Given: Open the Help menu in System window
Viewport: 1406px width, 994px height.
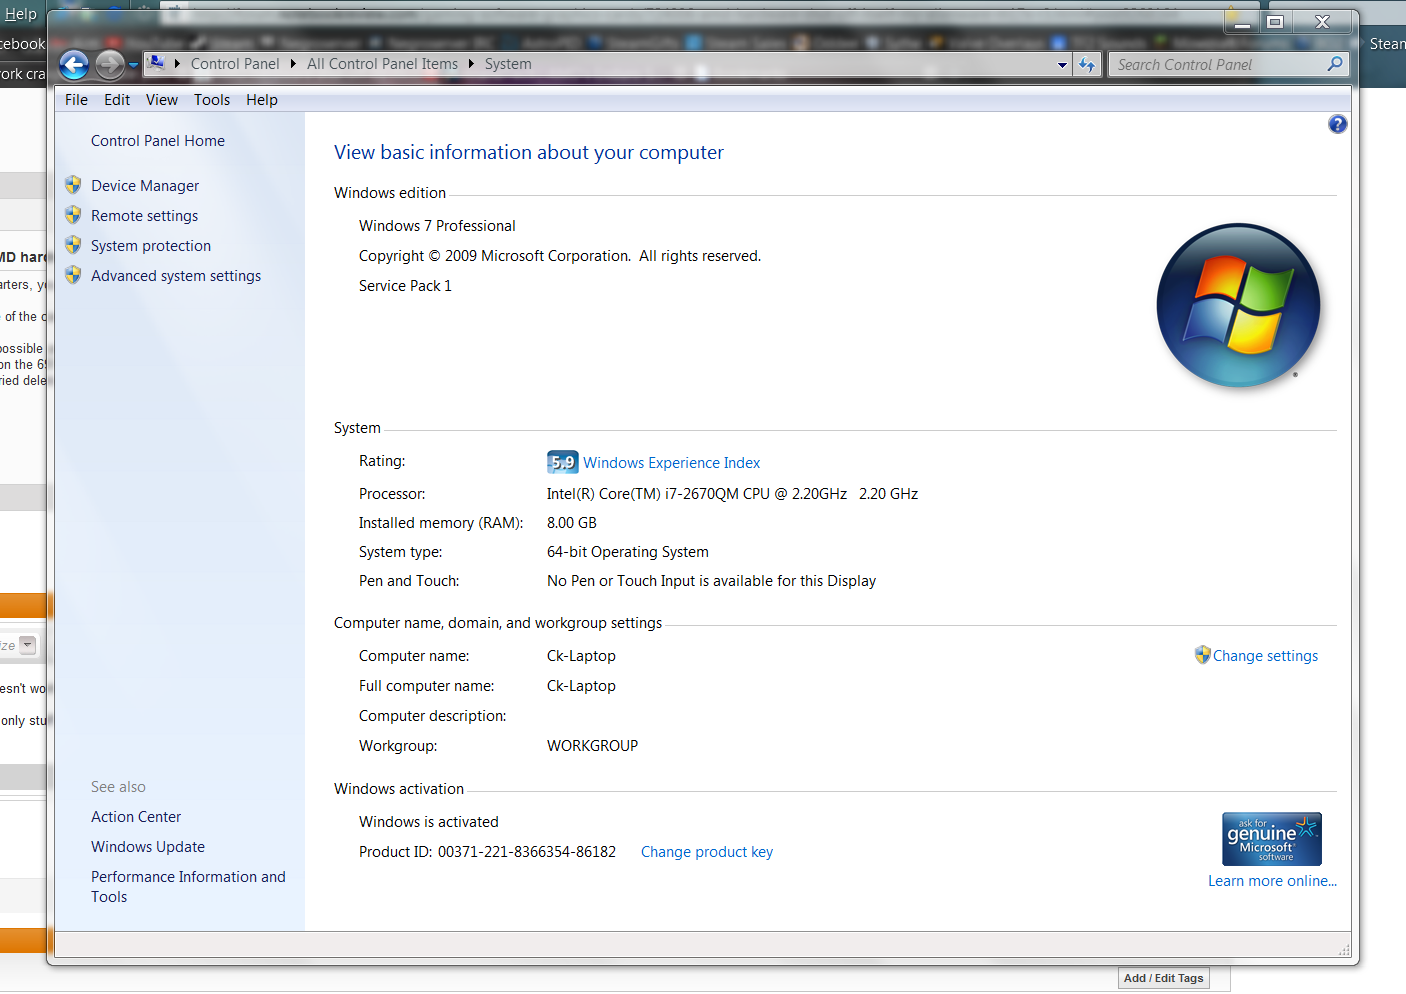Looking at the screenshot, I should [262, 100].
